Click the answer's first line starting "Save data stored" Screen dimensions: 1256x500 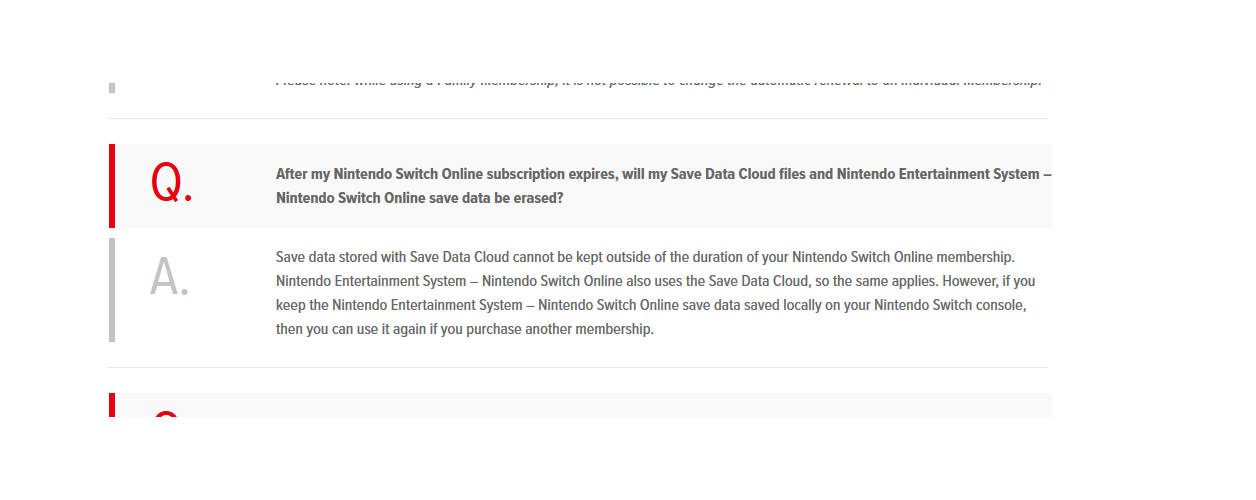pyautogui.click(x=645, y=257)
